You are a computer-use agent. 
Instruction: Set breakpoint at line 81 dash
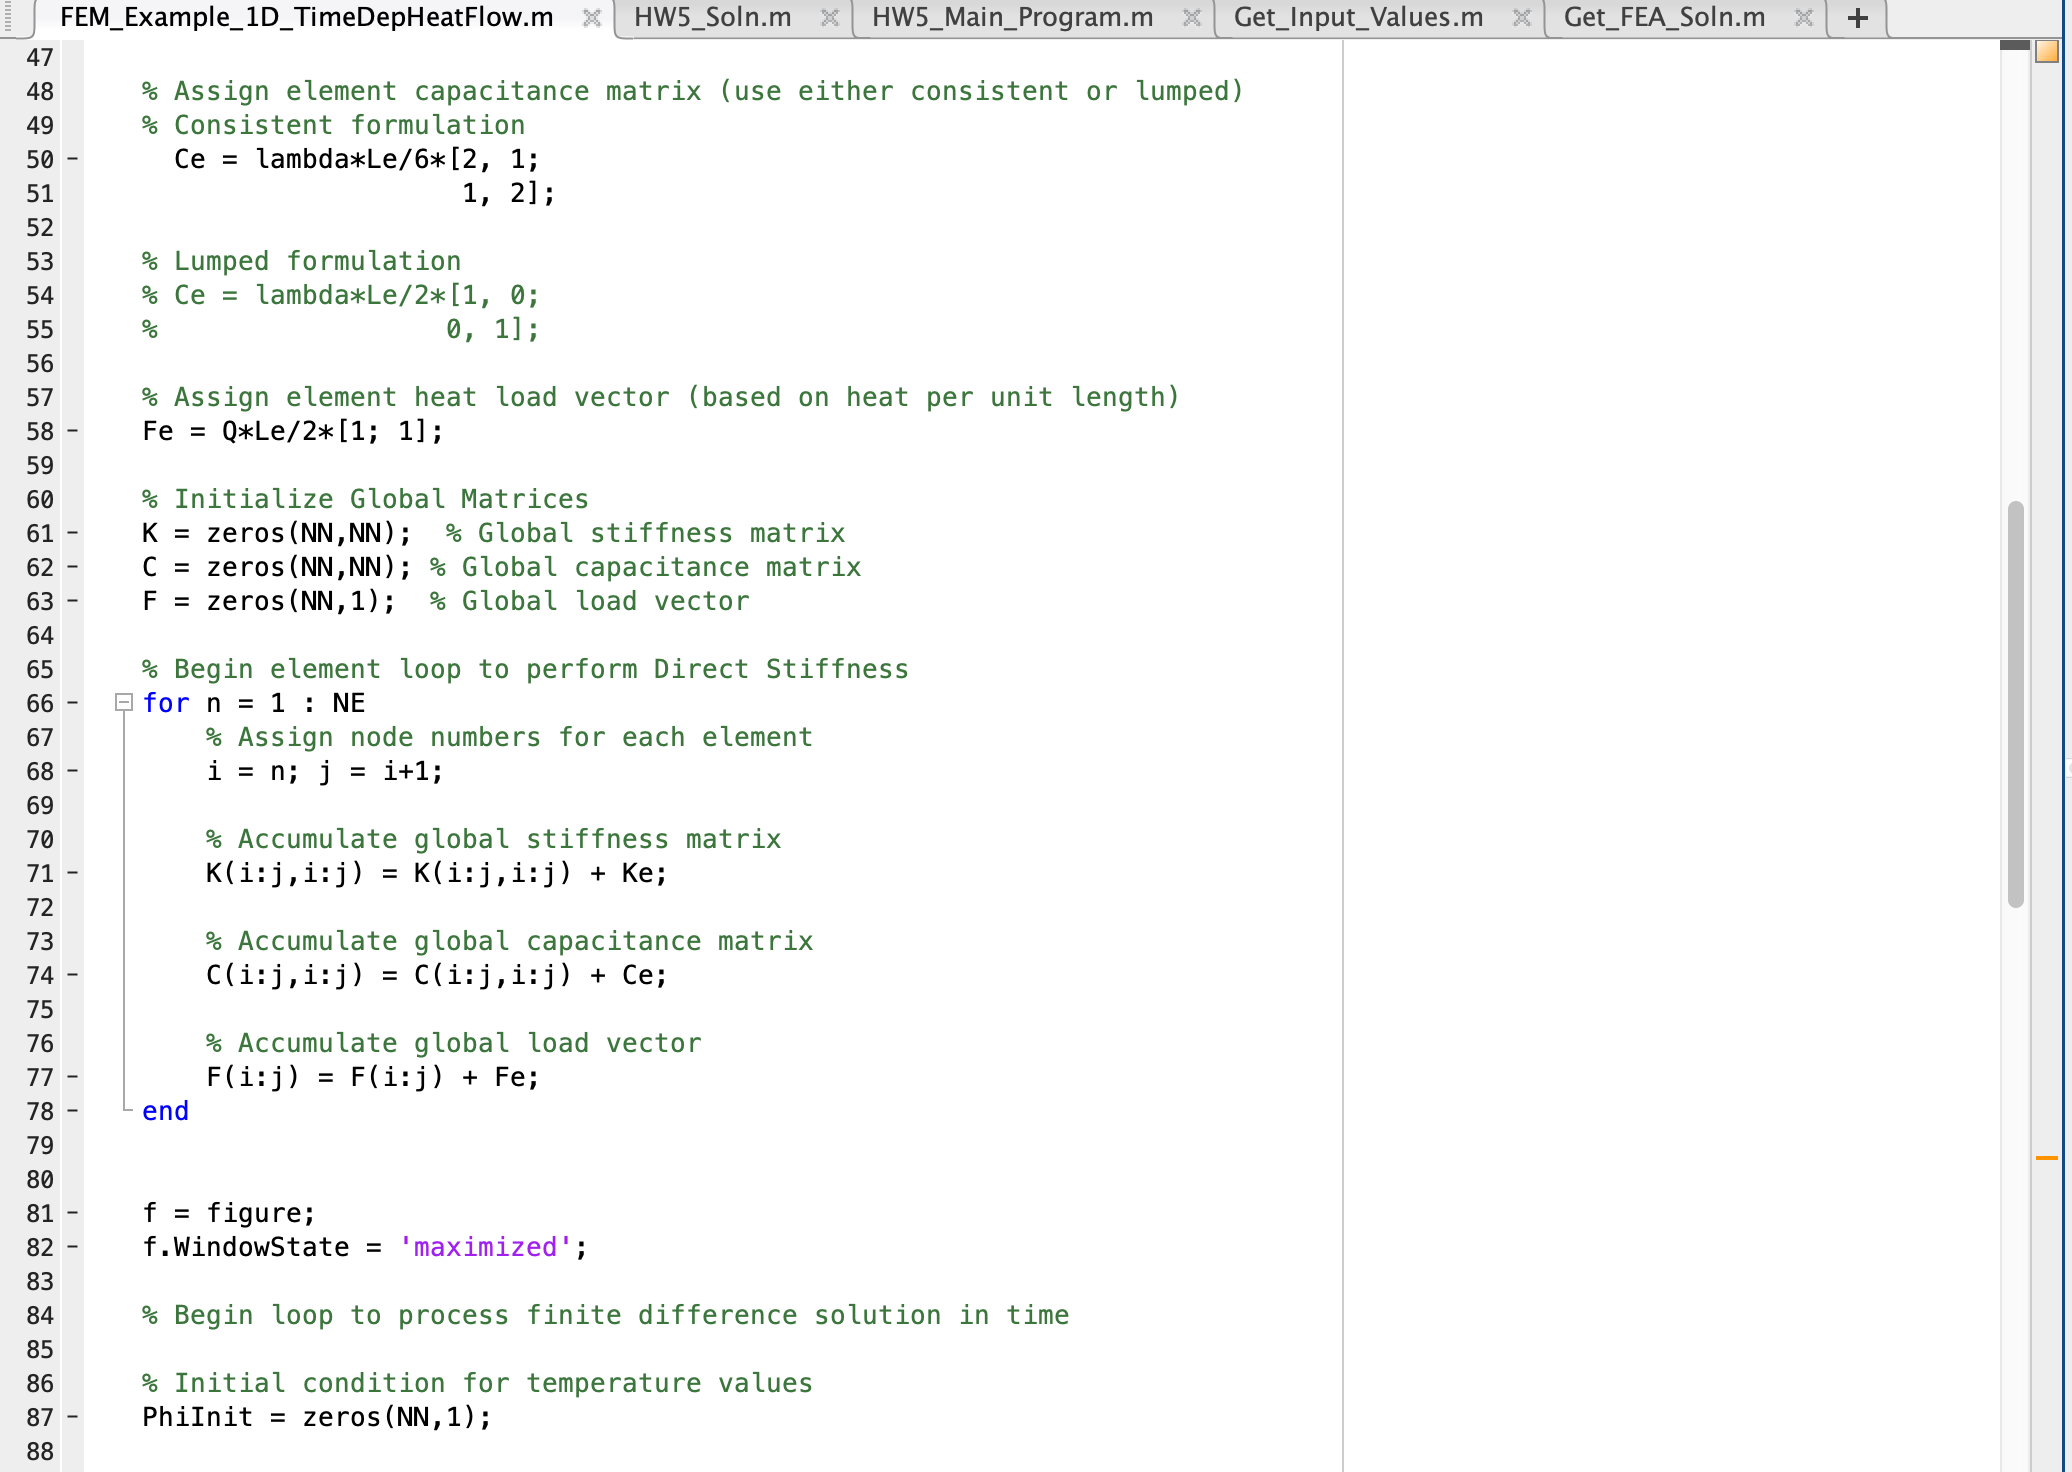click(72, 1212)
